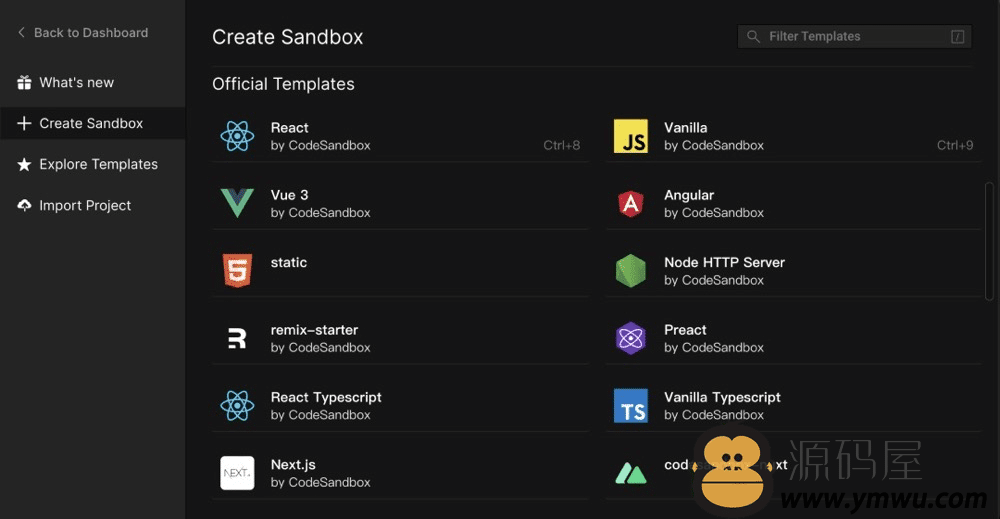Click the Angular red shield logo
Screen dimensions: 1000x519
tap(631, 203)
